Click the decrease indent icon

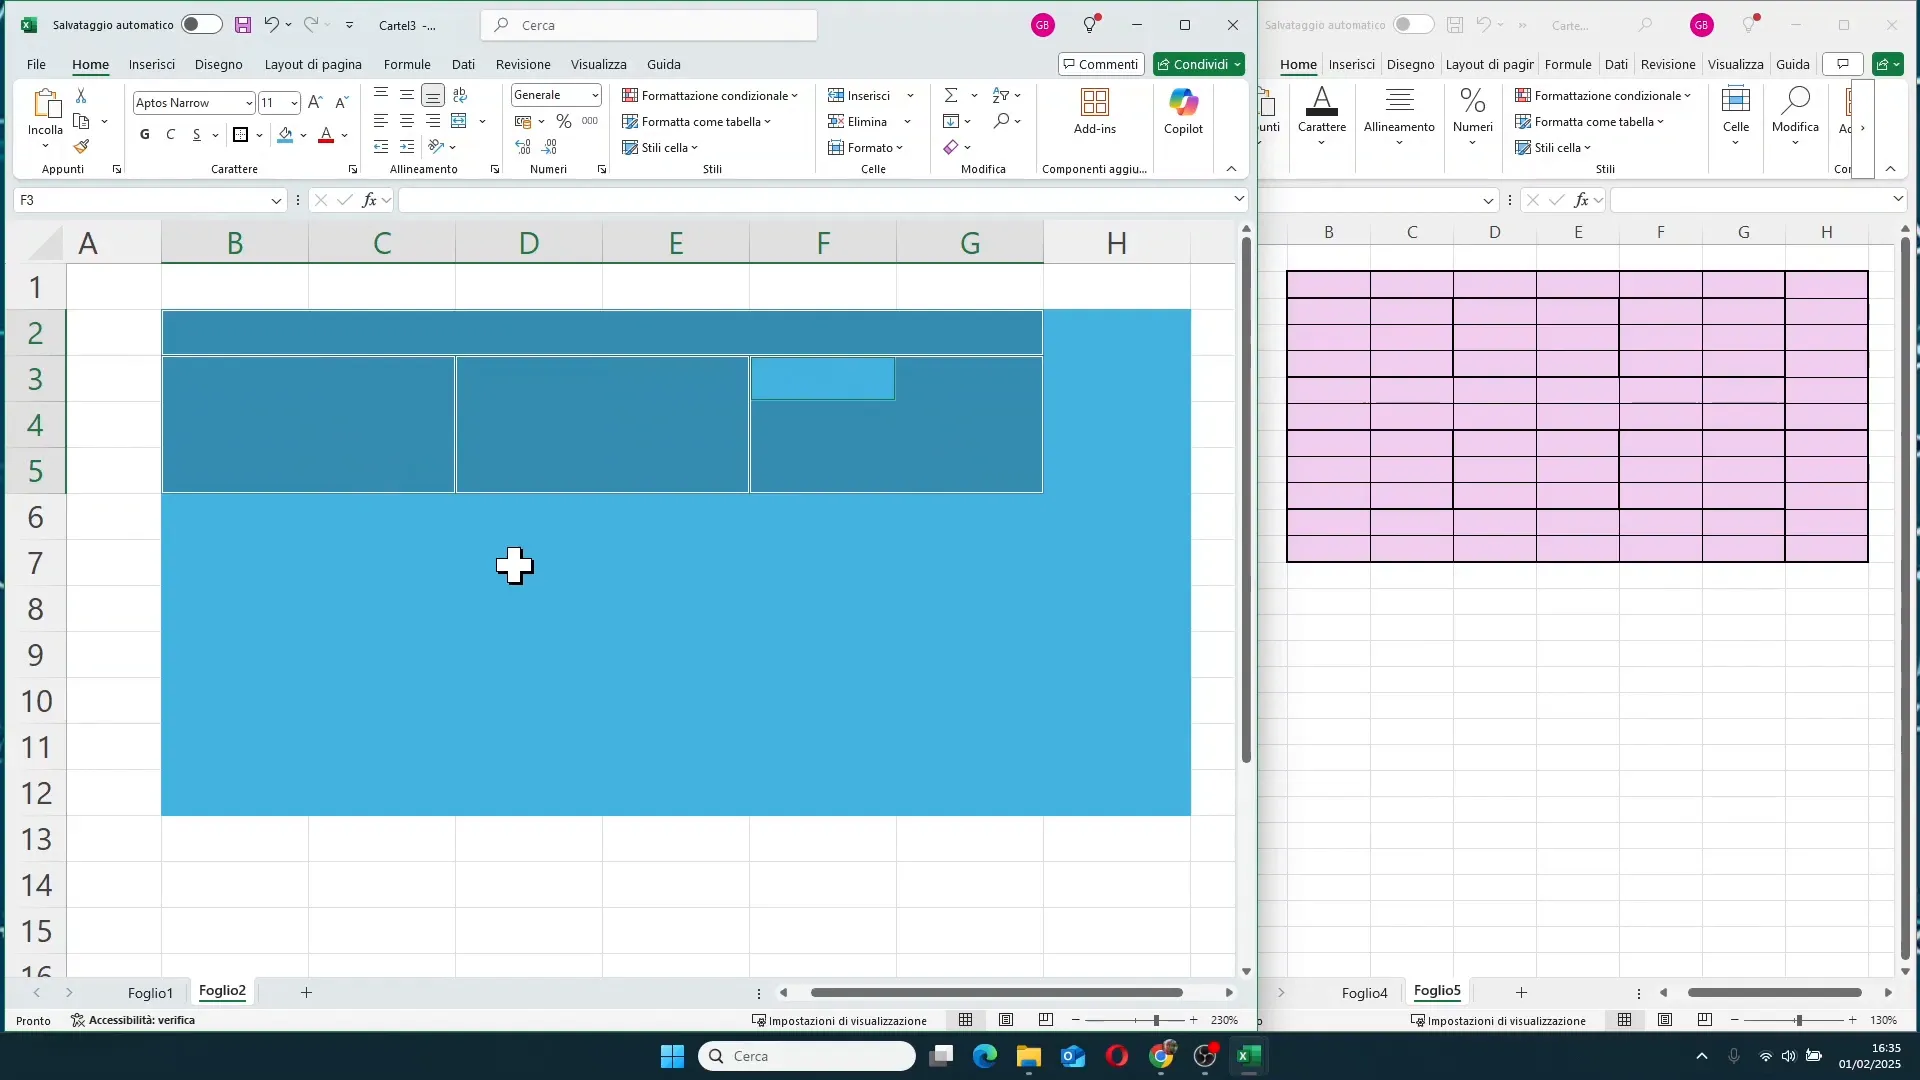click(x=381, y=147)
